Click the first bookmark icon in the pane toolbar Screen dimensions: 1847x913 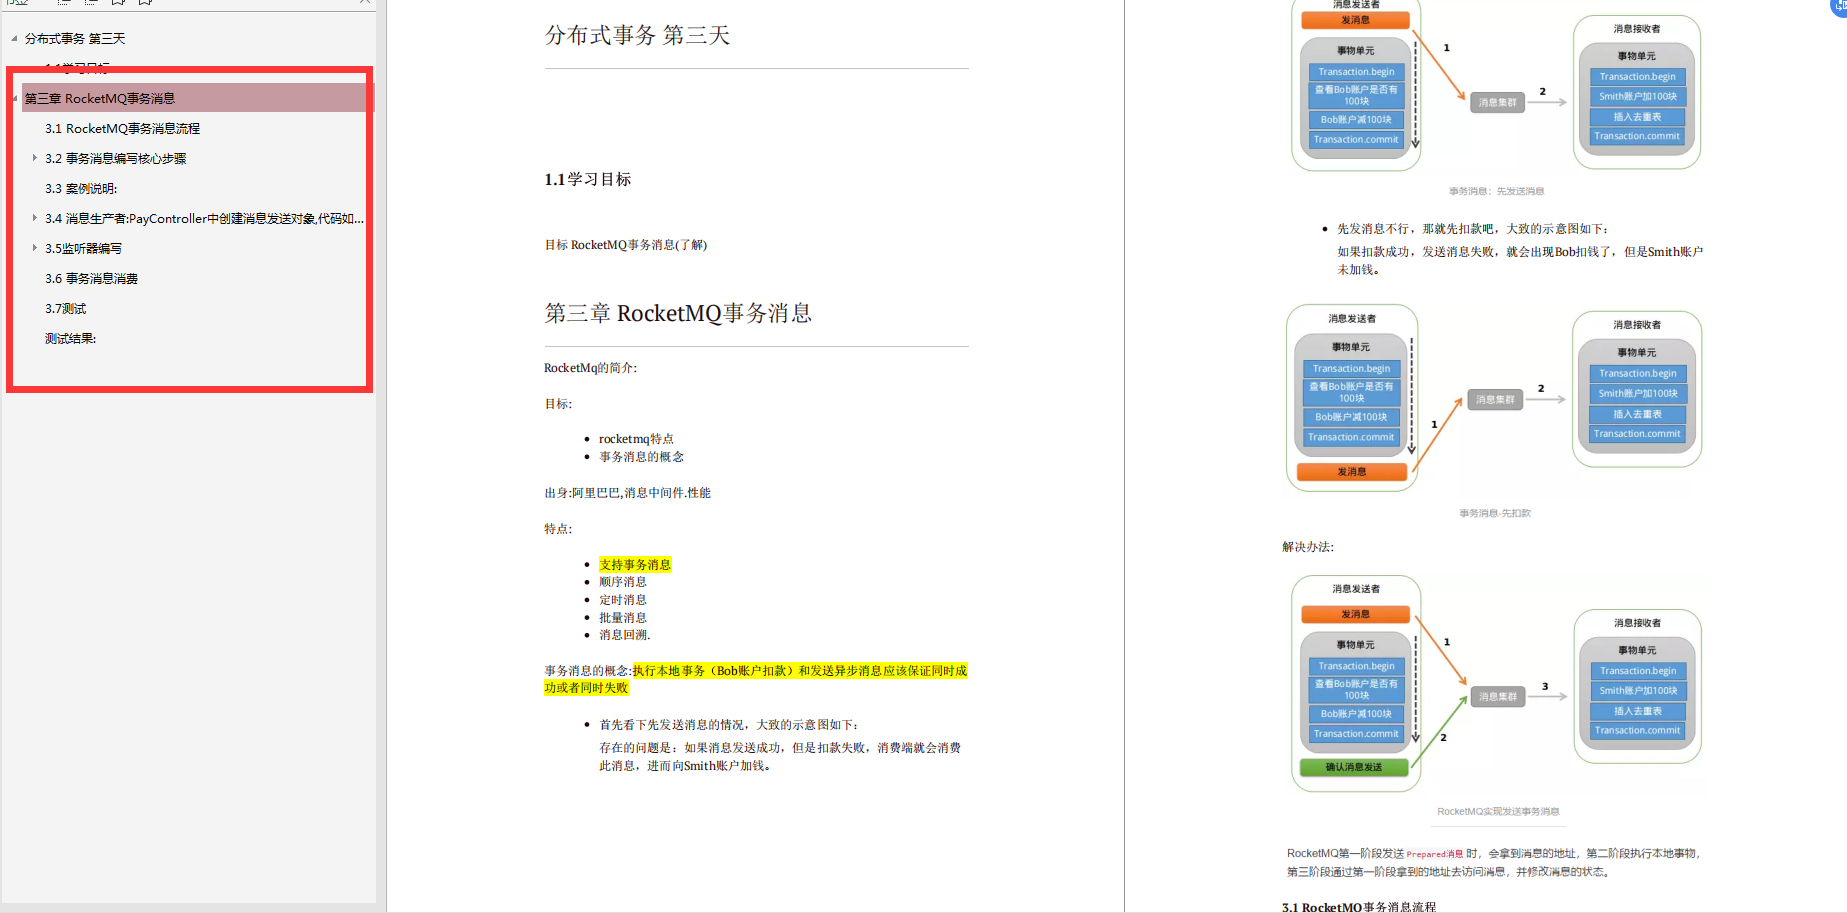point(117,2)
